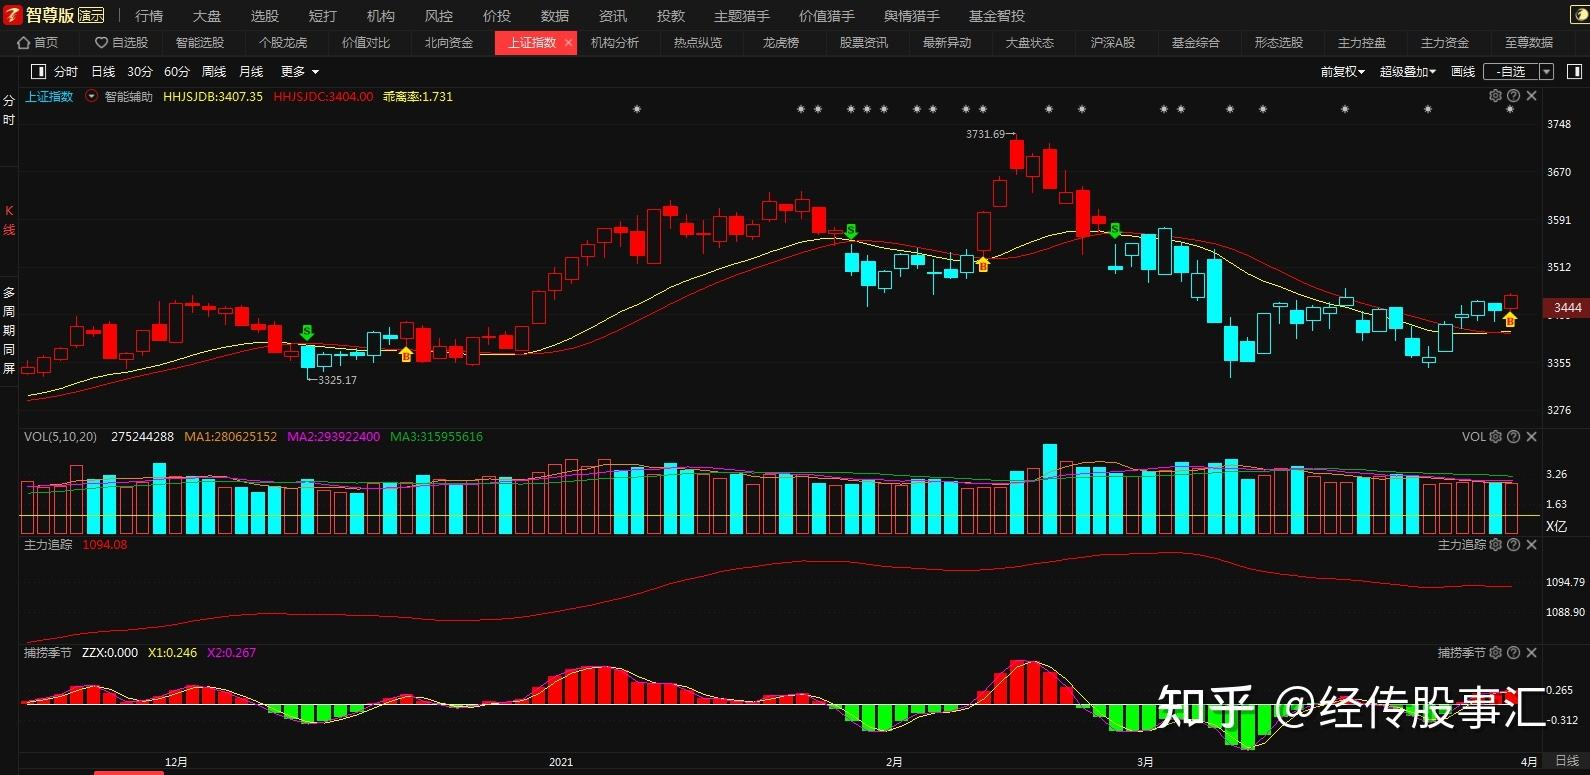Click the orange B buy arrow in February
Viewport: 1590px width, 775px height.
click(x=983, y=264)
